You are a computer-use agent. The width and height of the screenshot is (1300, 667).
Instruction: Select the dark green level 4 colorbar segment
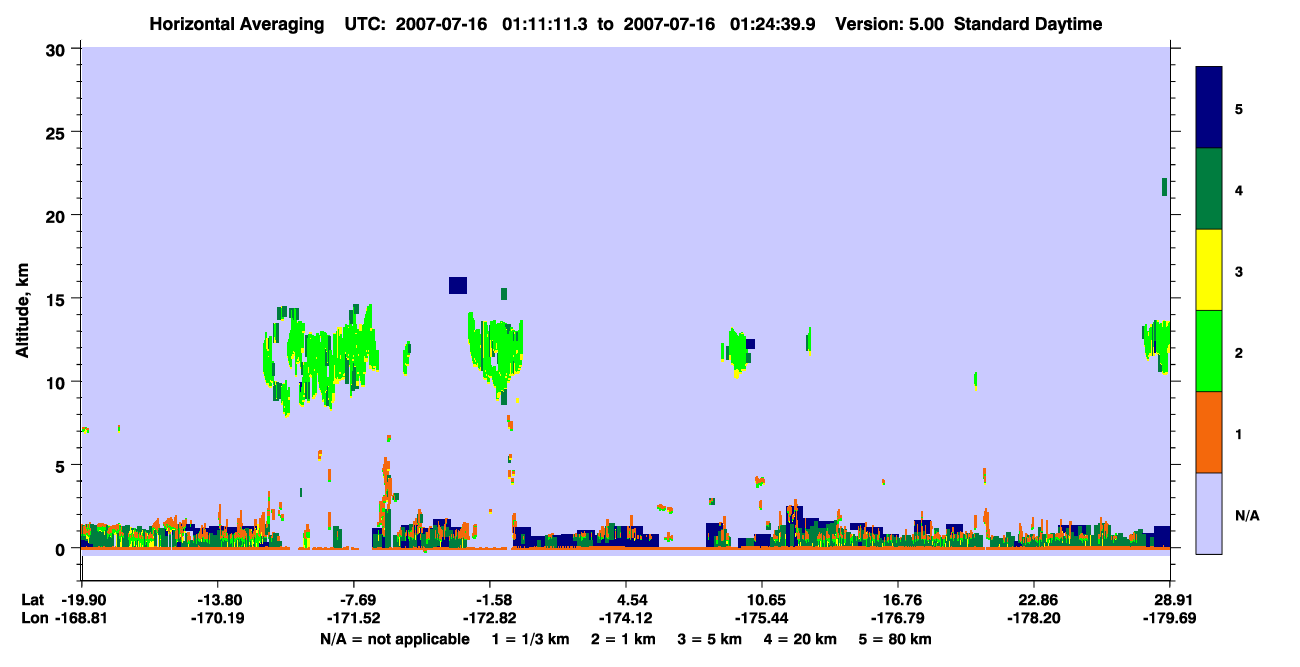1209,189
